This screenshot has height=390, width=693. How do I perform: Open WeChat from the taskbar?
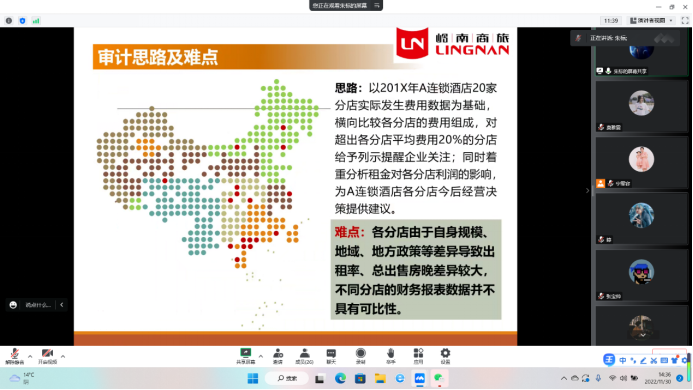click(x=439, y=379)
